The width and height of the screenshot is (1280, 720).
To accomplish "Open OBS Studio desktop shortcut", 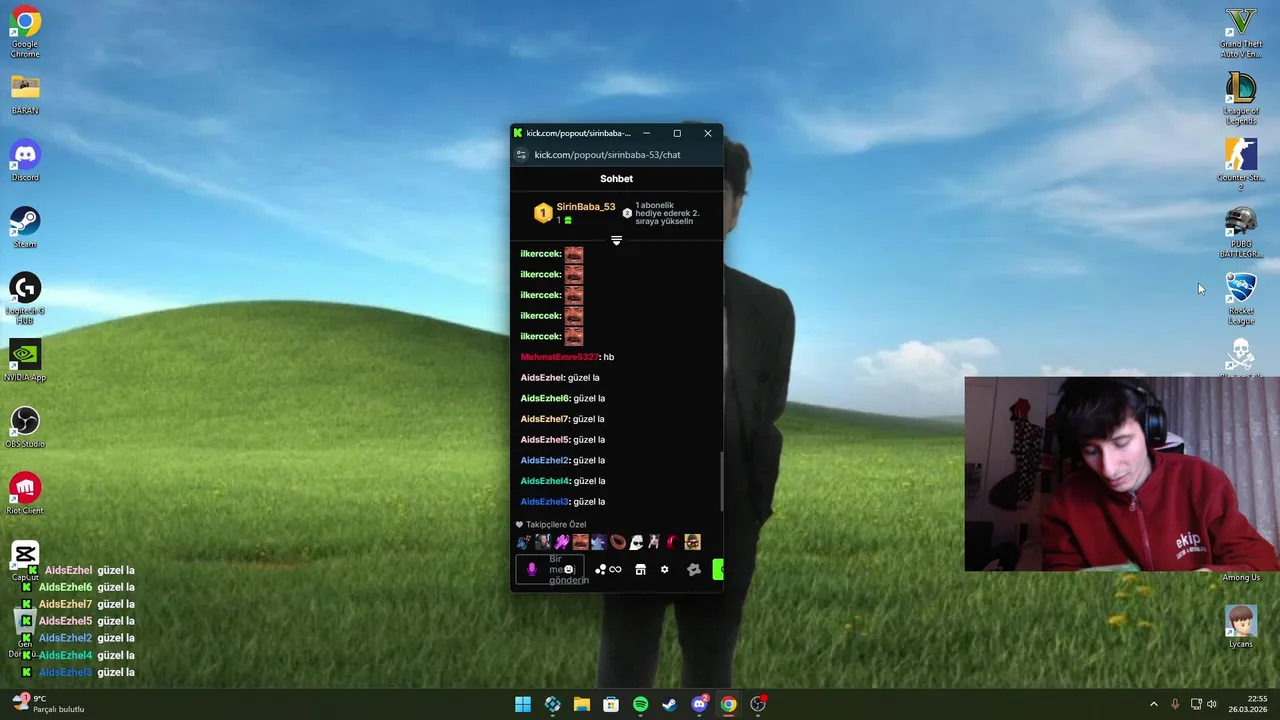I will [25, 428].
